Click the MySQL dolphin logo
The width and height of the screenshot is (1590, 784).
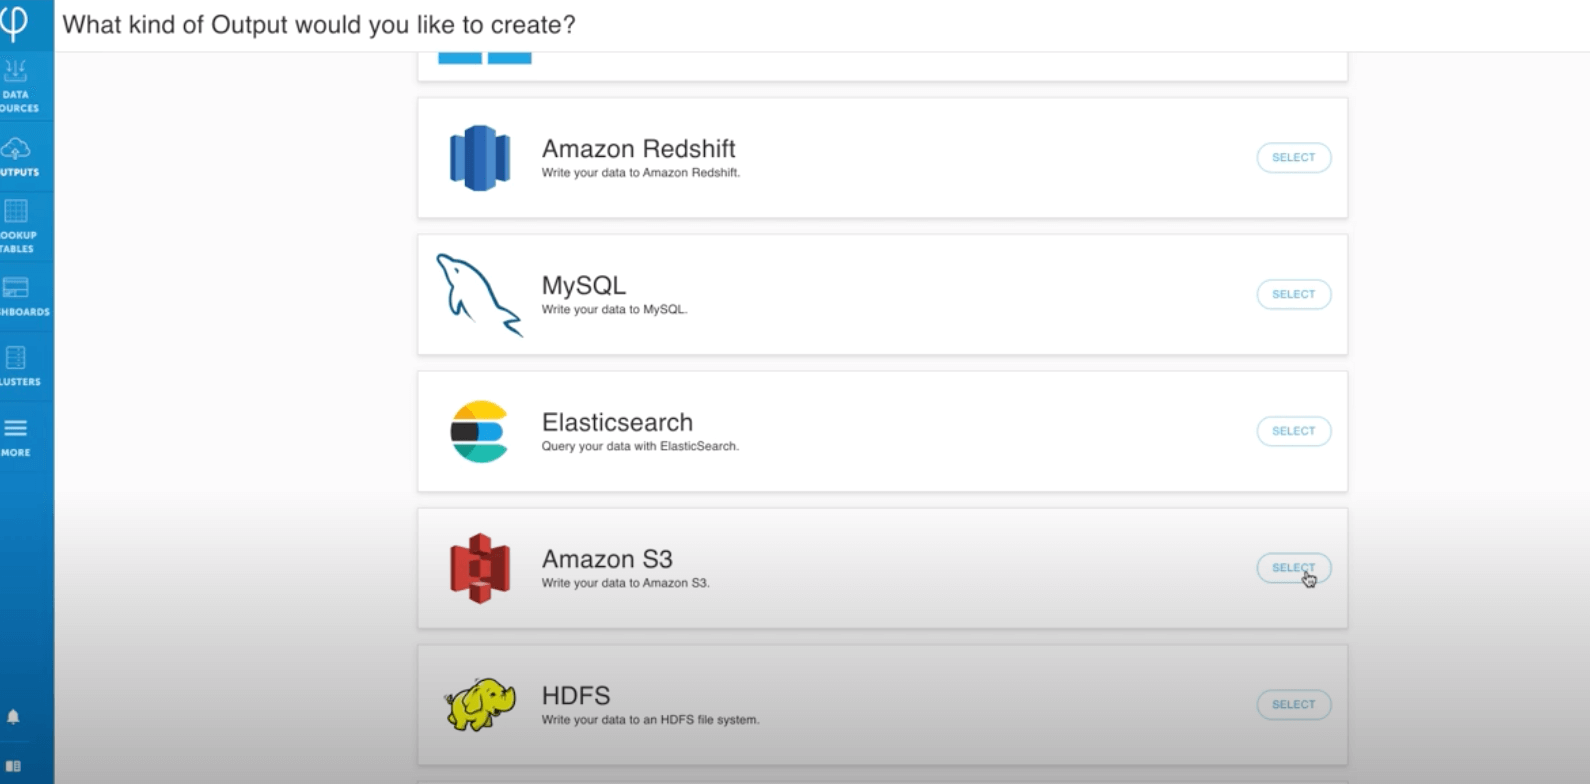(479, 294)
